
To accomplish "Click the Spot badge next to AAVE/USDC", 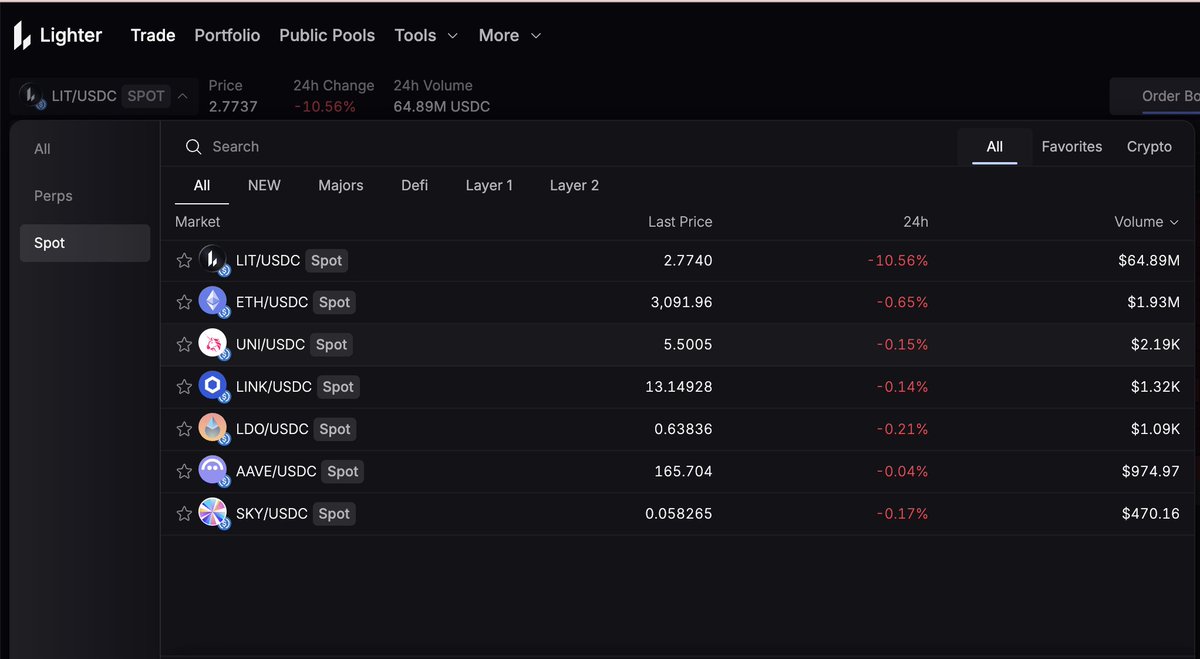I will 343,471.
